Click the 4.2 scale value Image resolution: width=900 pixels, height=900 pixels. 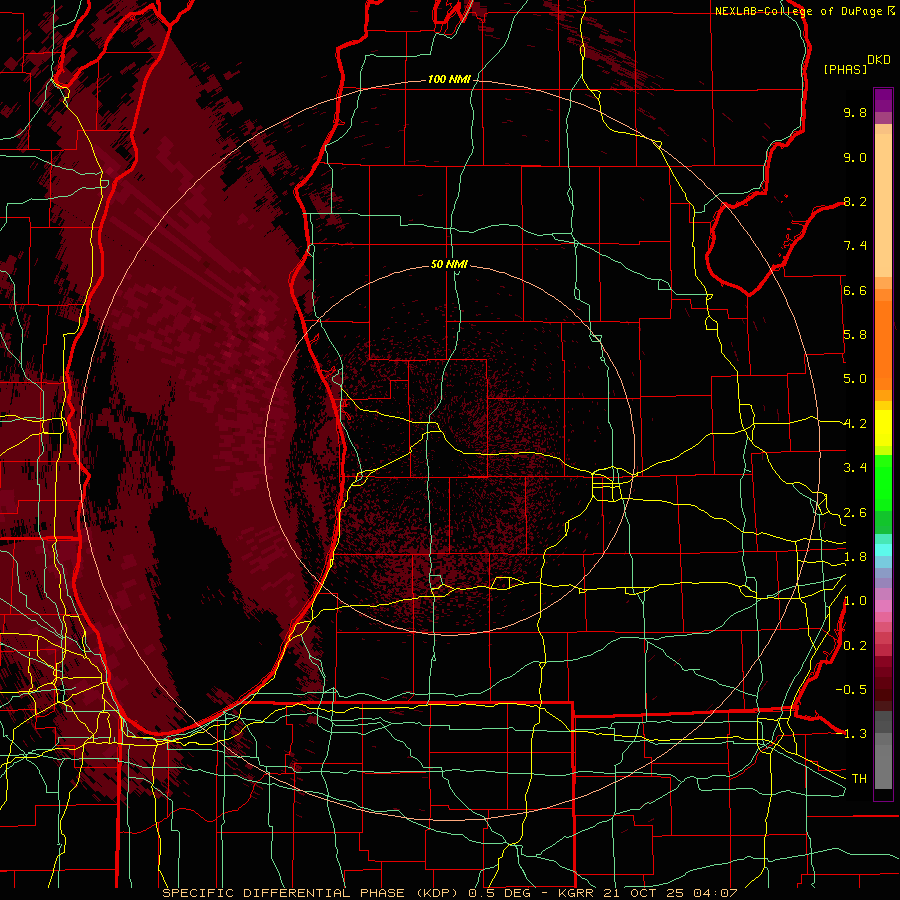click(x=855, y=424)
